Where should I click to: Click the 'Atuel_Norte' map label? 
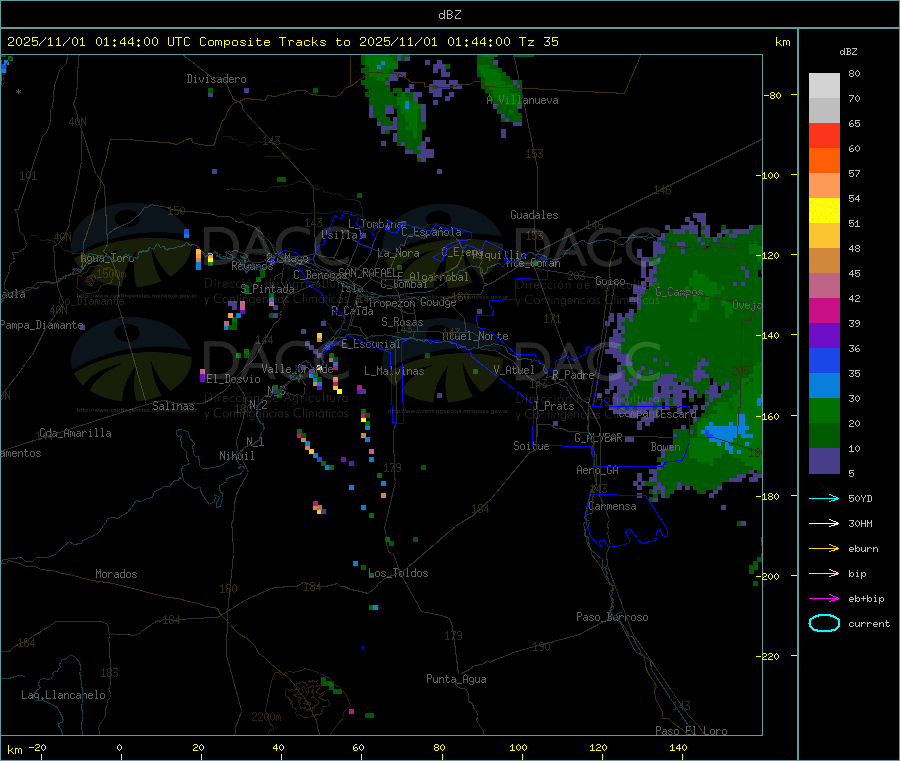click(475, 336)
